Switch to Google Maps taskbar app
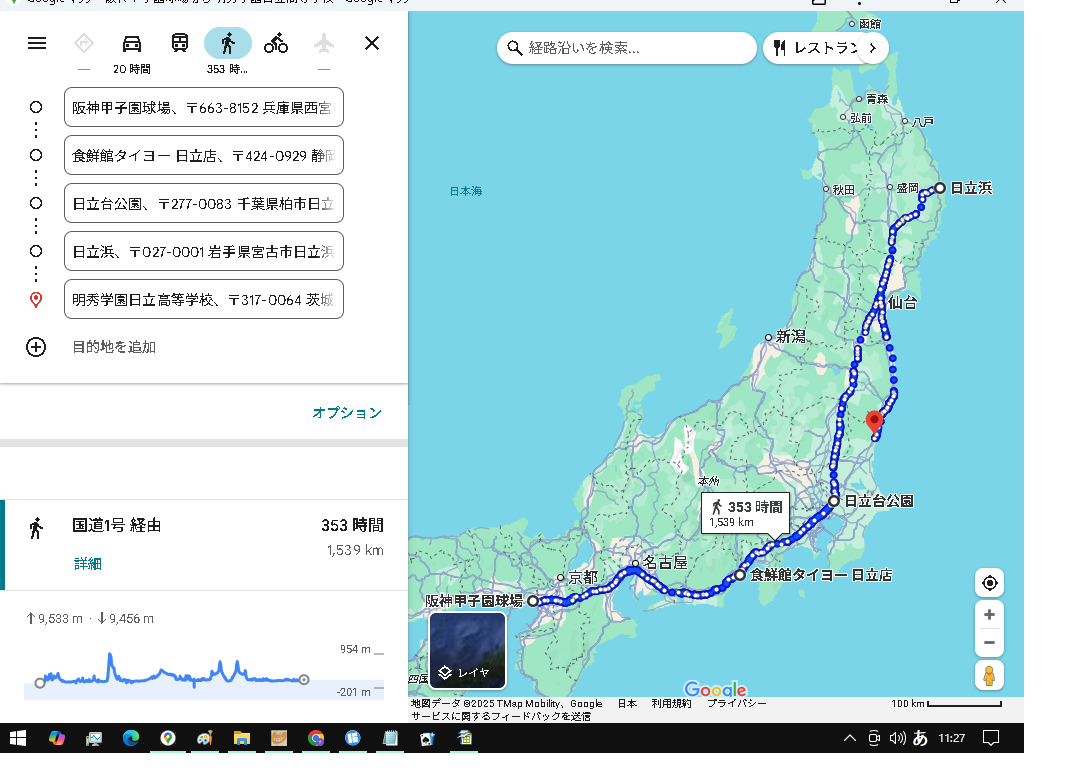 (x=168, y=738)
